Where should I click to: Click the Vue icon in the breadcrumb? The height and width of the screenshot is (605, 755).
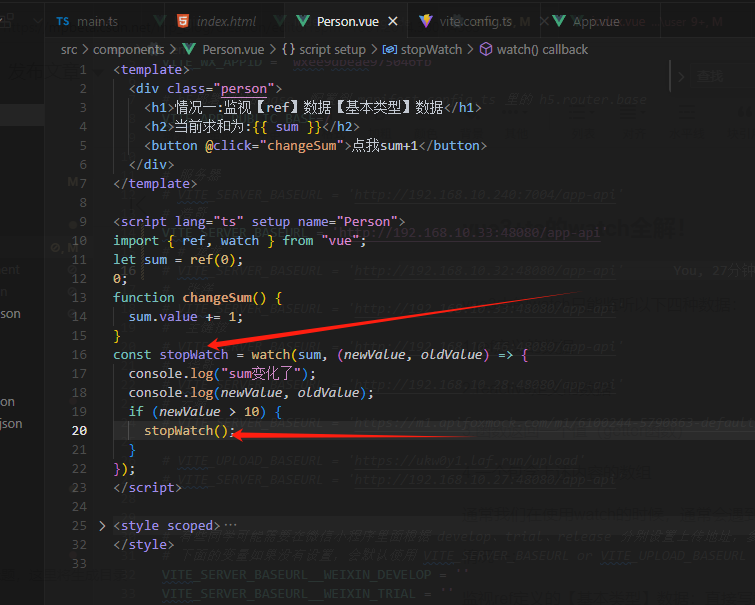coord(189,49)
